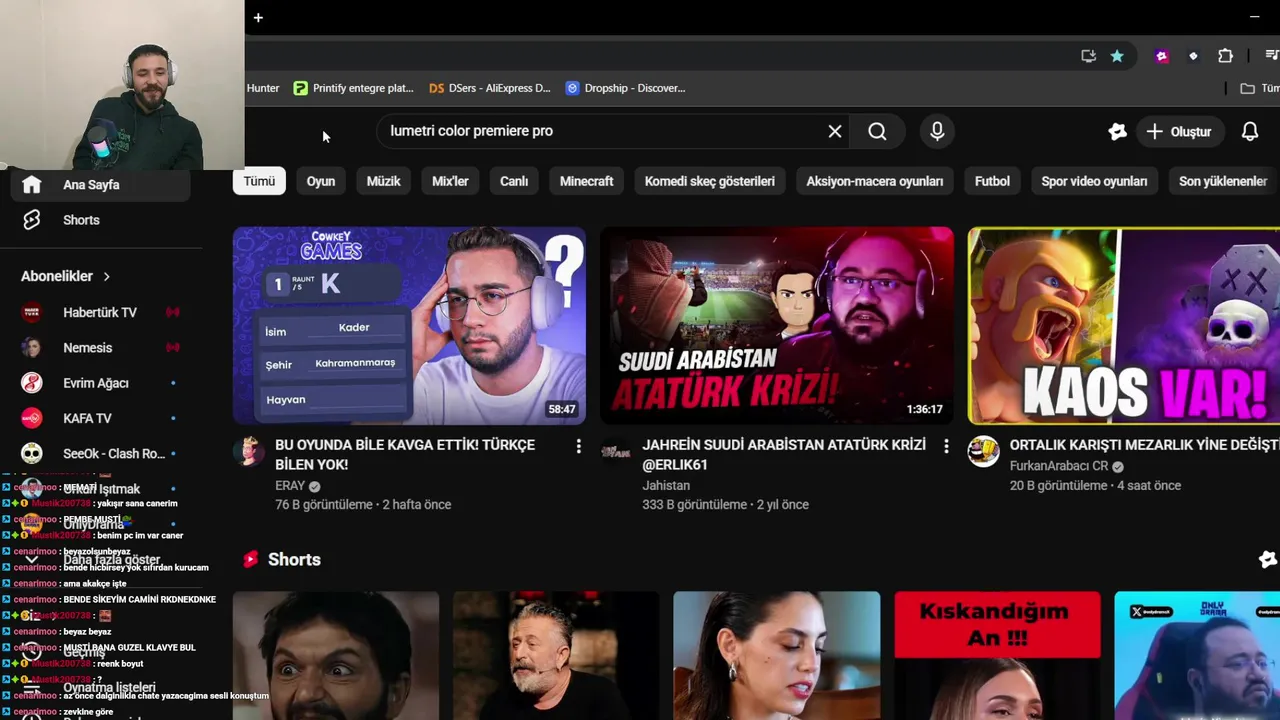Open the Nemesis channel subscription
This screenshot has width=1280, height=720.
100,348
